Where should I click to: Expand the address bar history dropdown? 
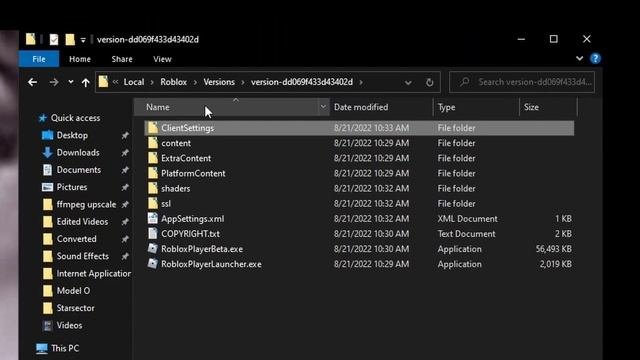tap(408, 82)
